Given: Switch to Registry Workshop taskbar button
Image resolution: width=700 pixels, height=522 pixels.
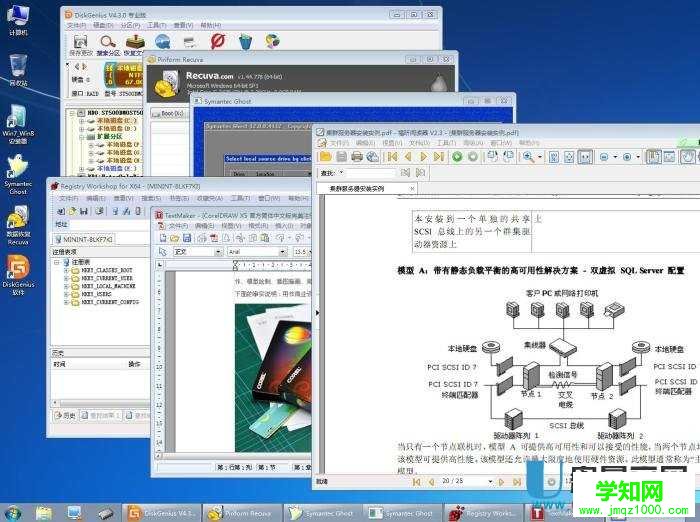Looking at the screenshot, I should click(484, 514).
